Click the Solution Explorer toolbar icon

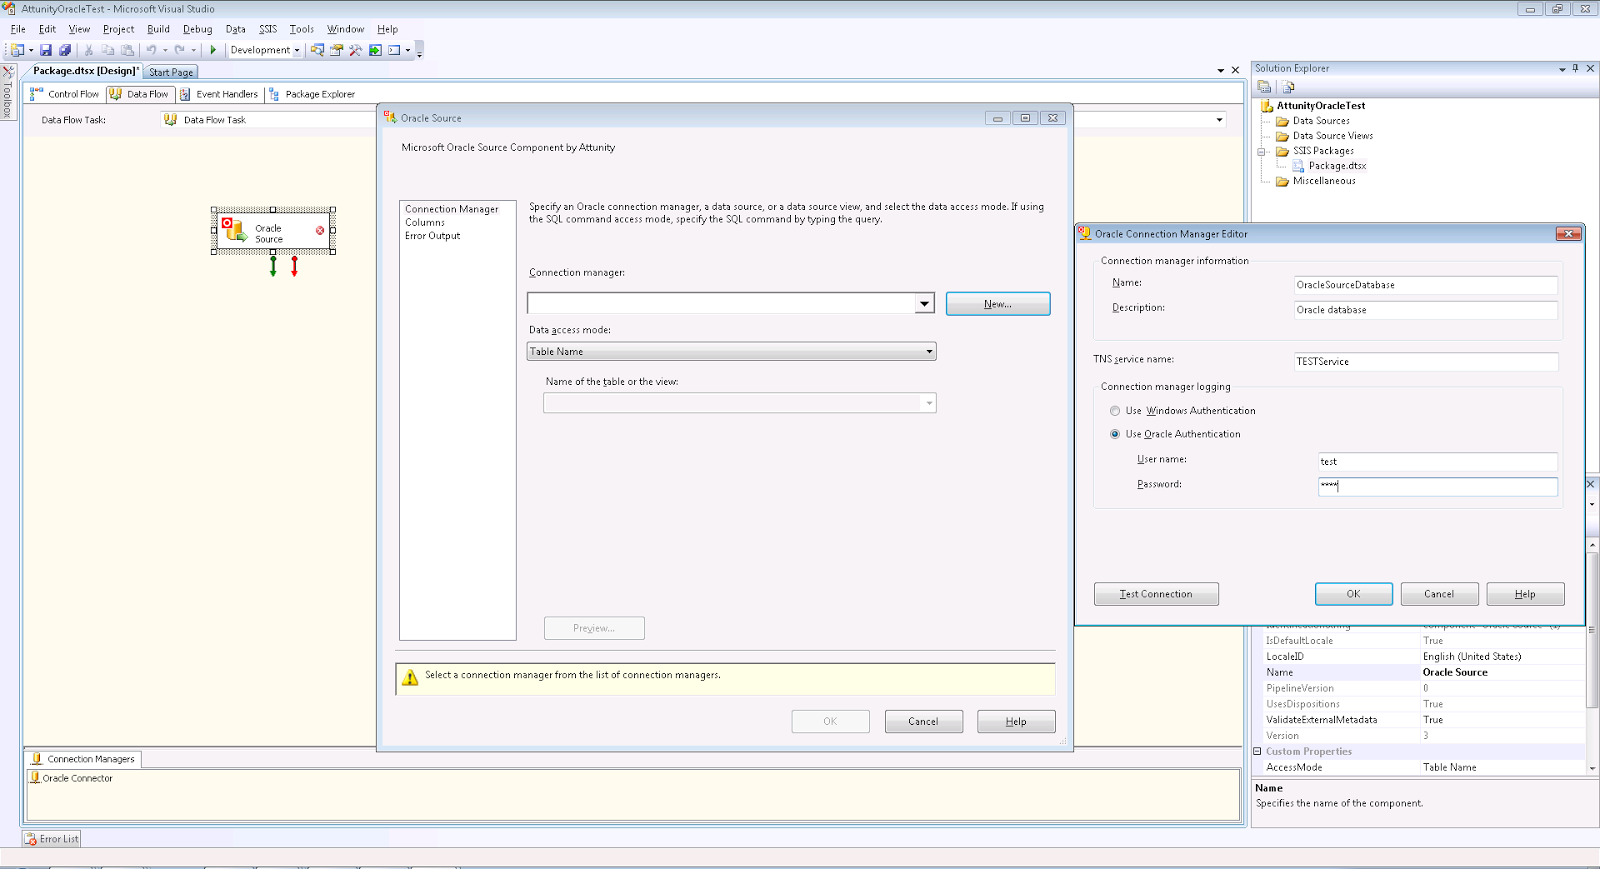point(317,50)
